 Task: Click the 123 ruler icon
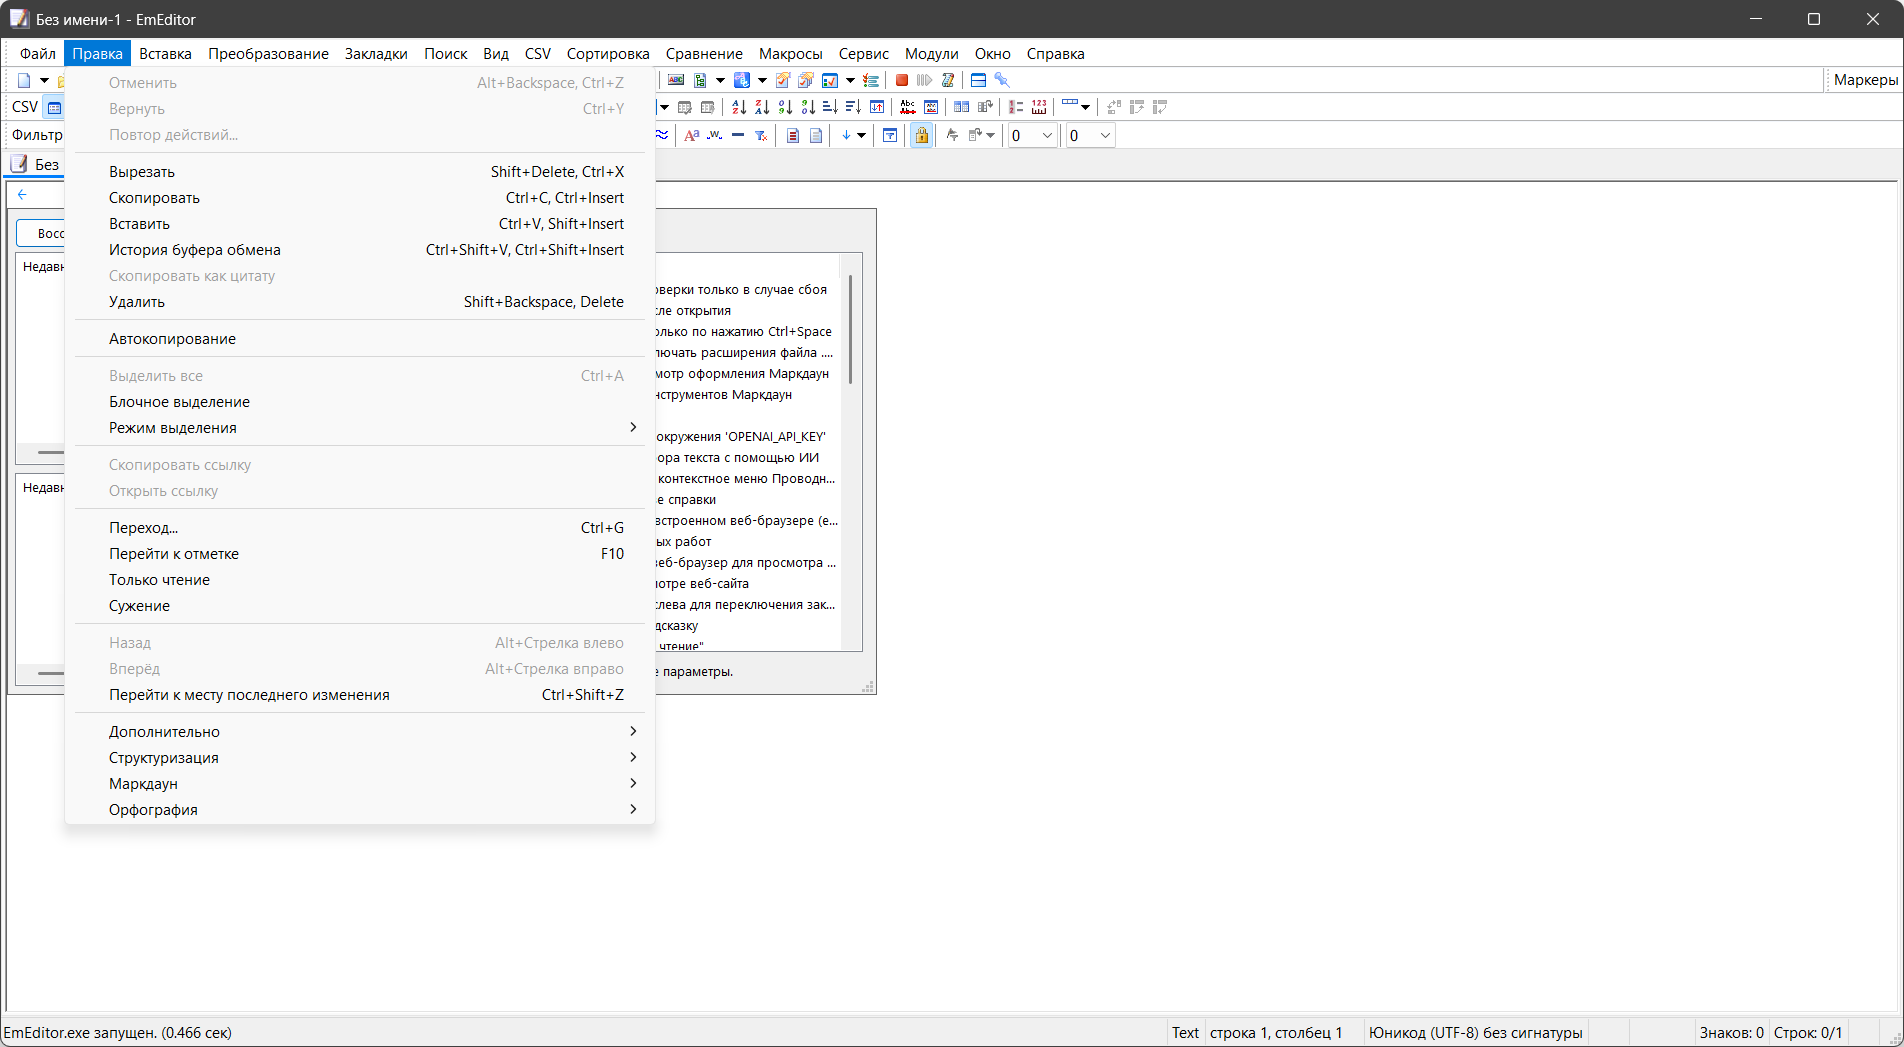(1039, 107)
